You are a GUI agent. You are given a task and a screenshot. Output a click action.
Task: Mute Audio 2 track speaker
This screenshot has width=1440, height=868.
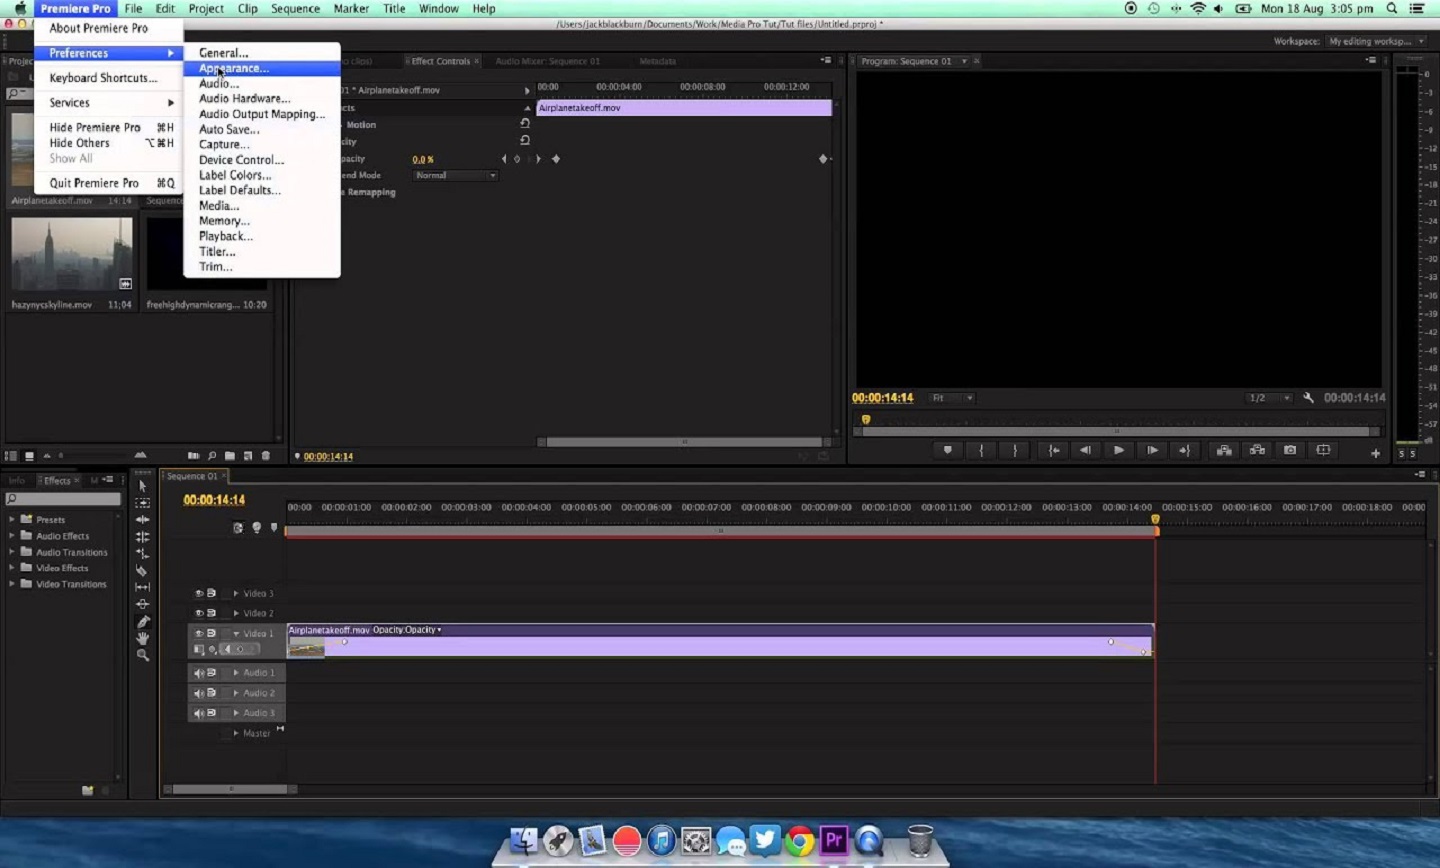coord(199,693)
